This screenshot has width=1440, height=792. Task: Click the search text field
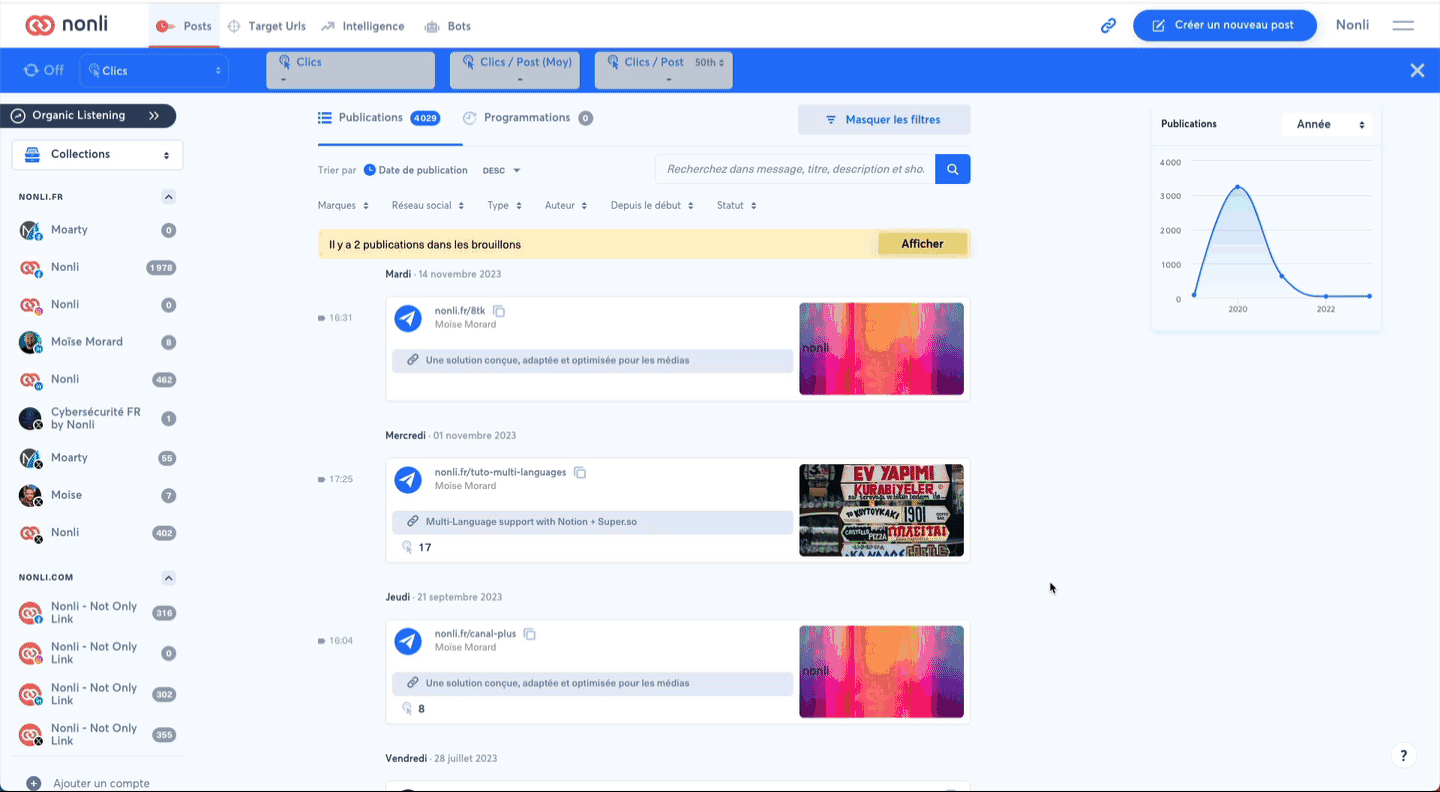click(795, 169)
